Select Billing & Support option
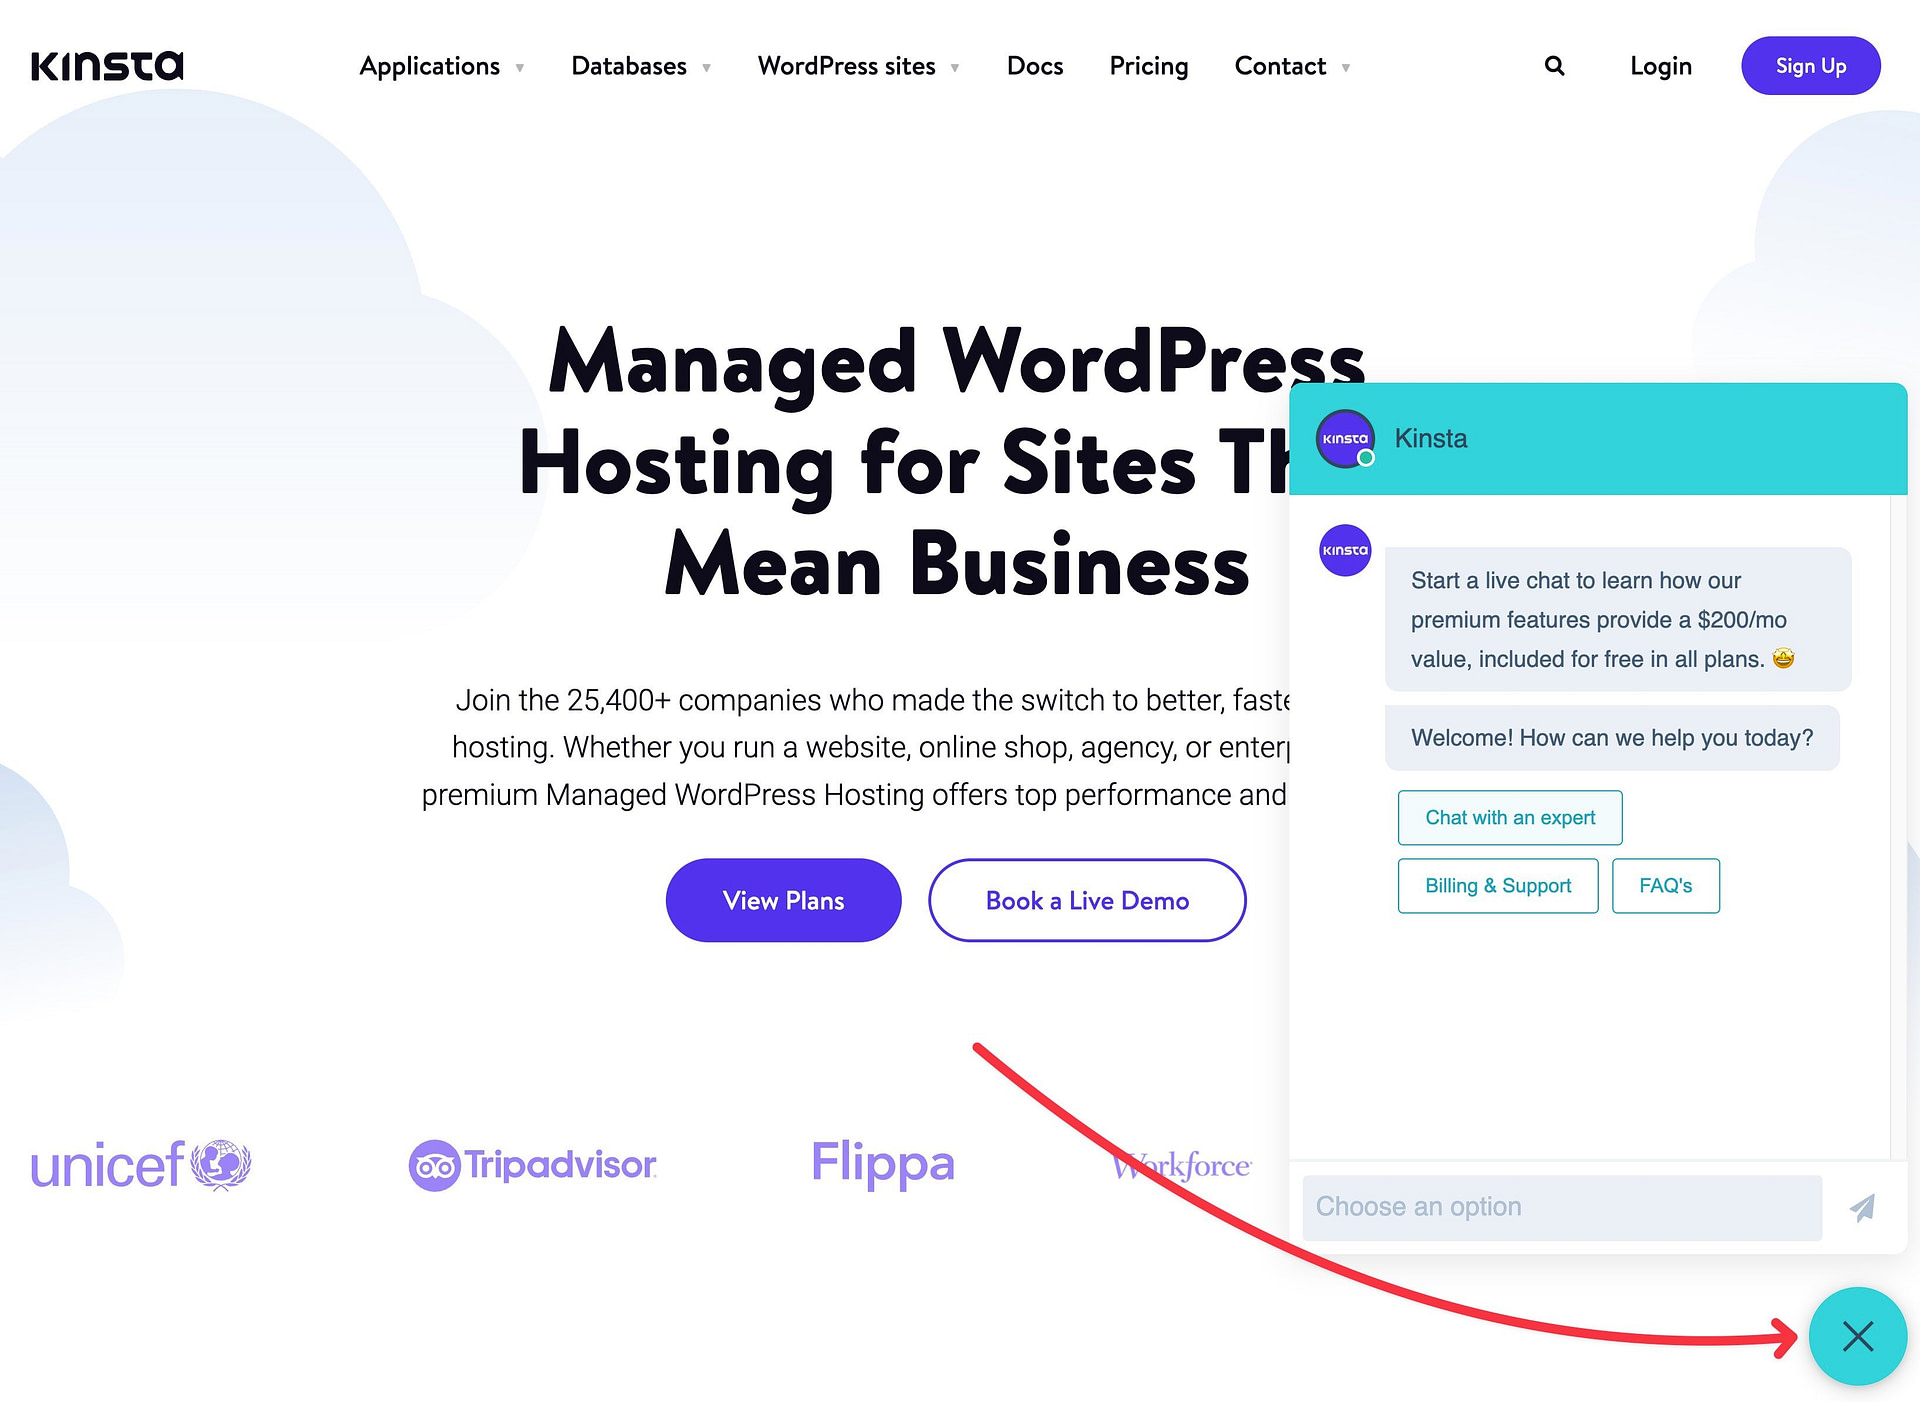 pyautogui.click(x=1495, y=886)
